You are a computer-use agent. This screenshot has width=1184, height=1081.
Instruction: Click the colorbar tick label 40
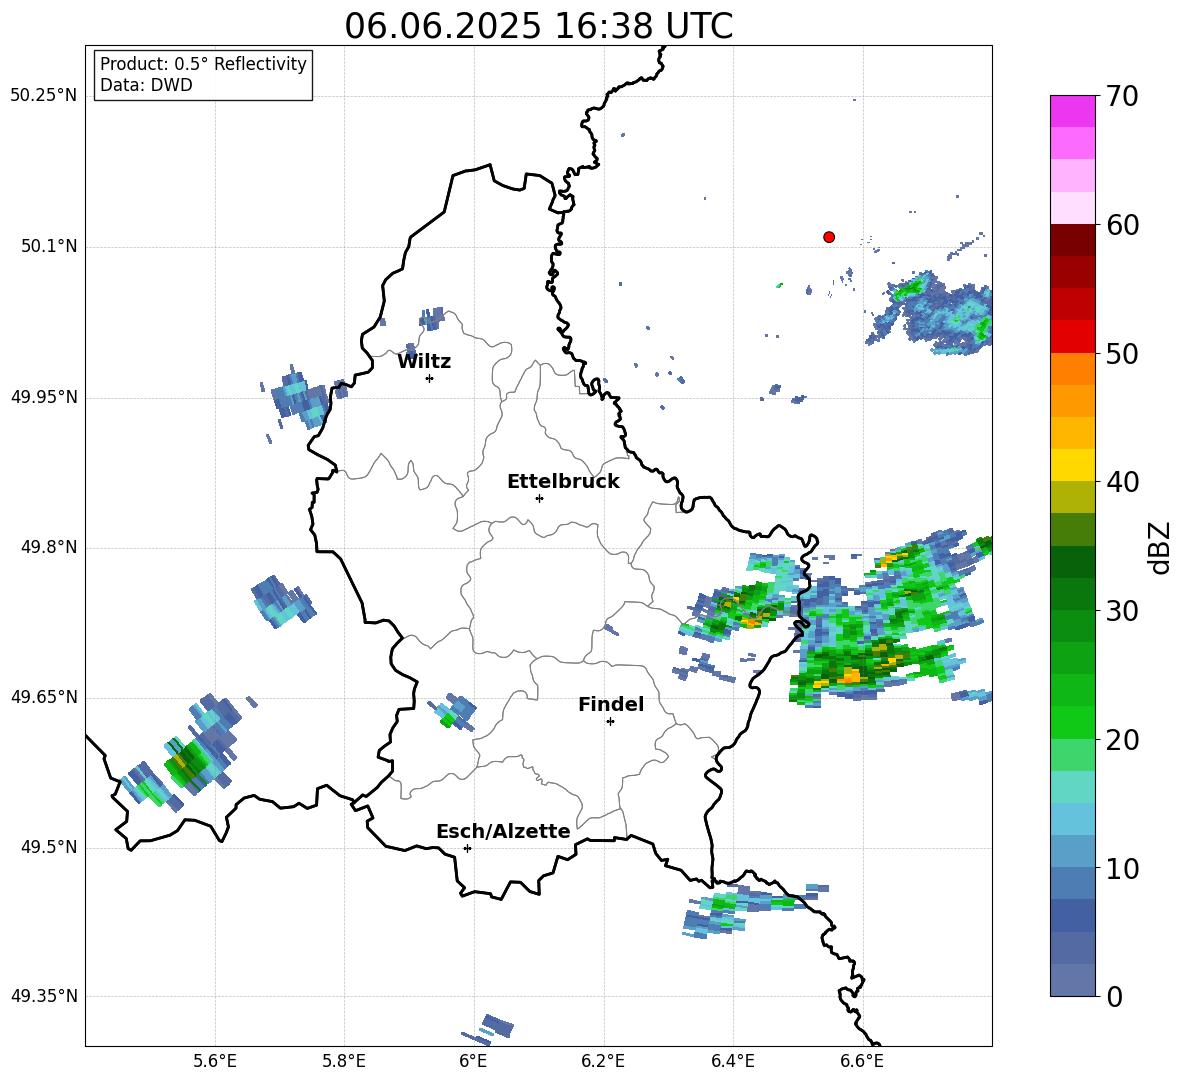coord(1123,482)
